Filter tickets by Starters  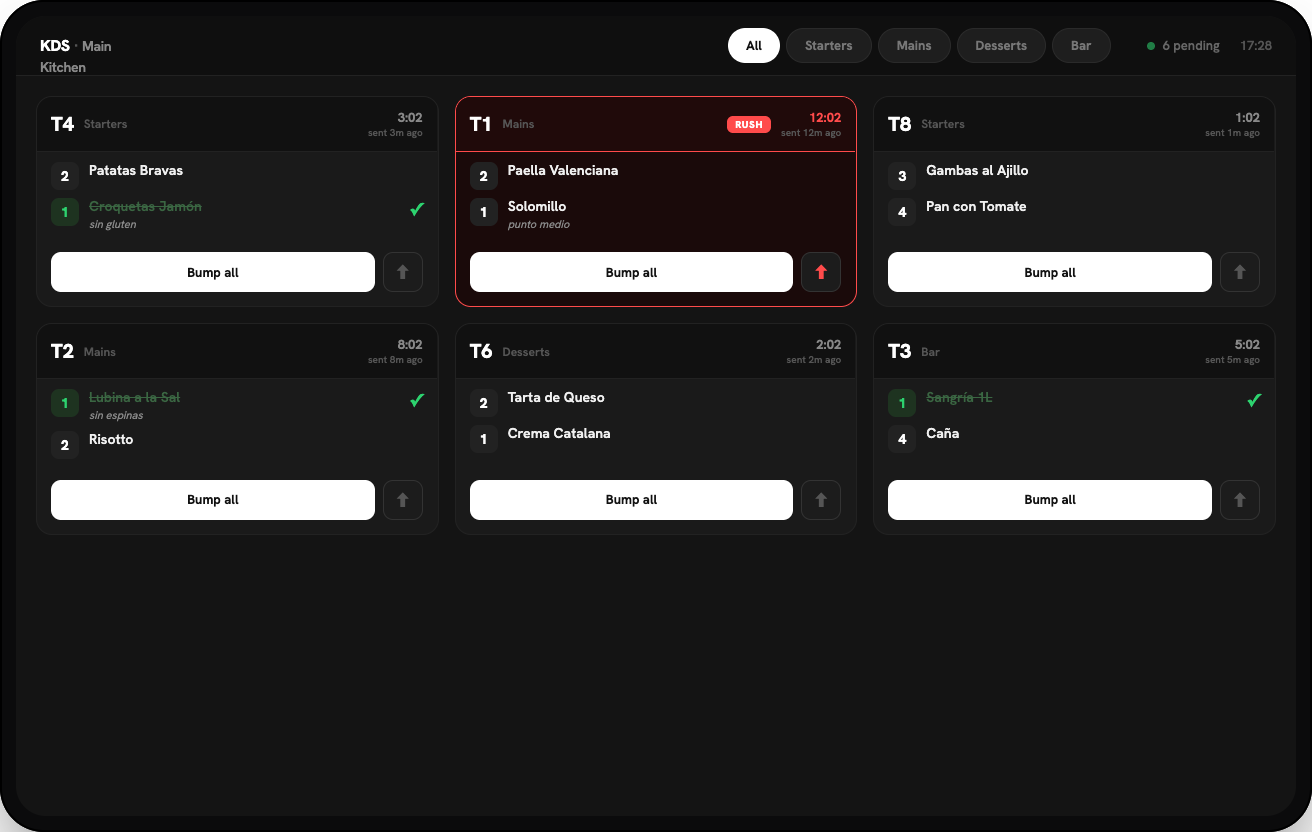point(829,45)
